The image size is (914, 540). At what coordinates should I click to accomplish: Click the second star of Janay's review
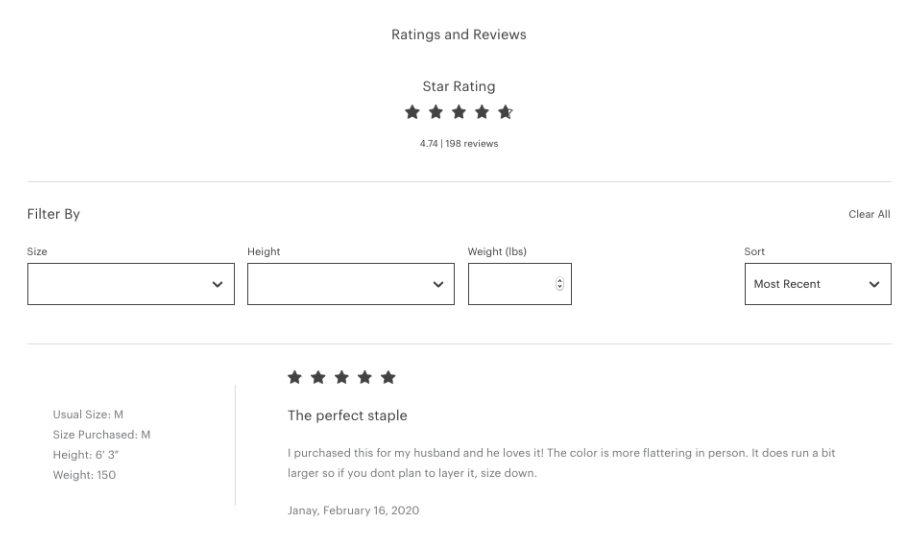318,377
